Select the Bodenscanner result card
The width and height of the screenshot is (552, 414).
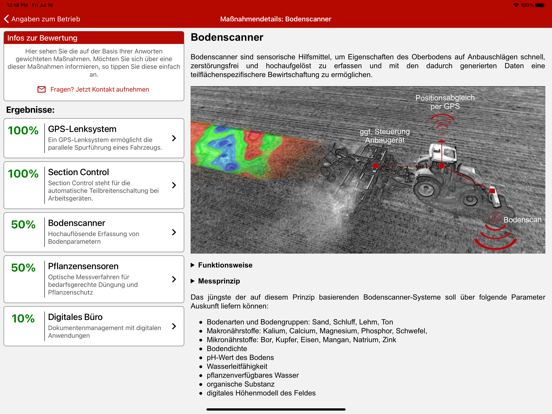click(x=94, y=232)
